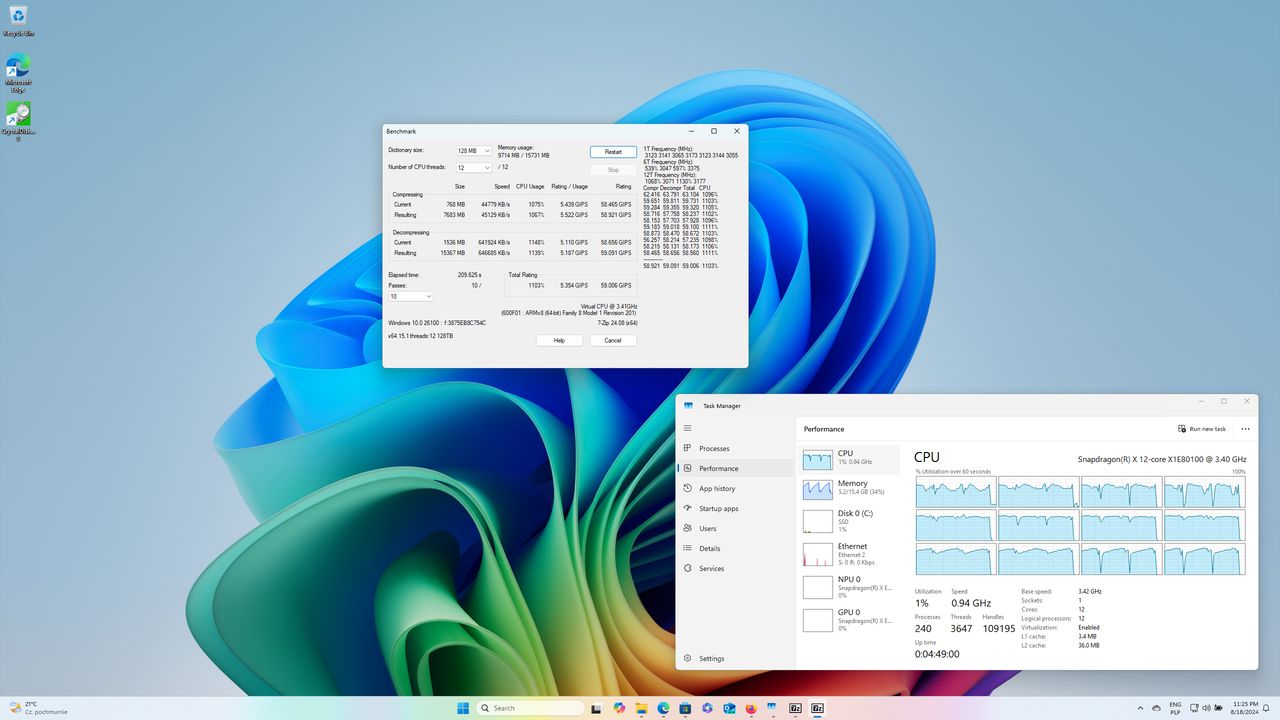Click the Handles count 109195
Viewport: 1280px width, 720px height.
[999, 629]
